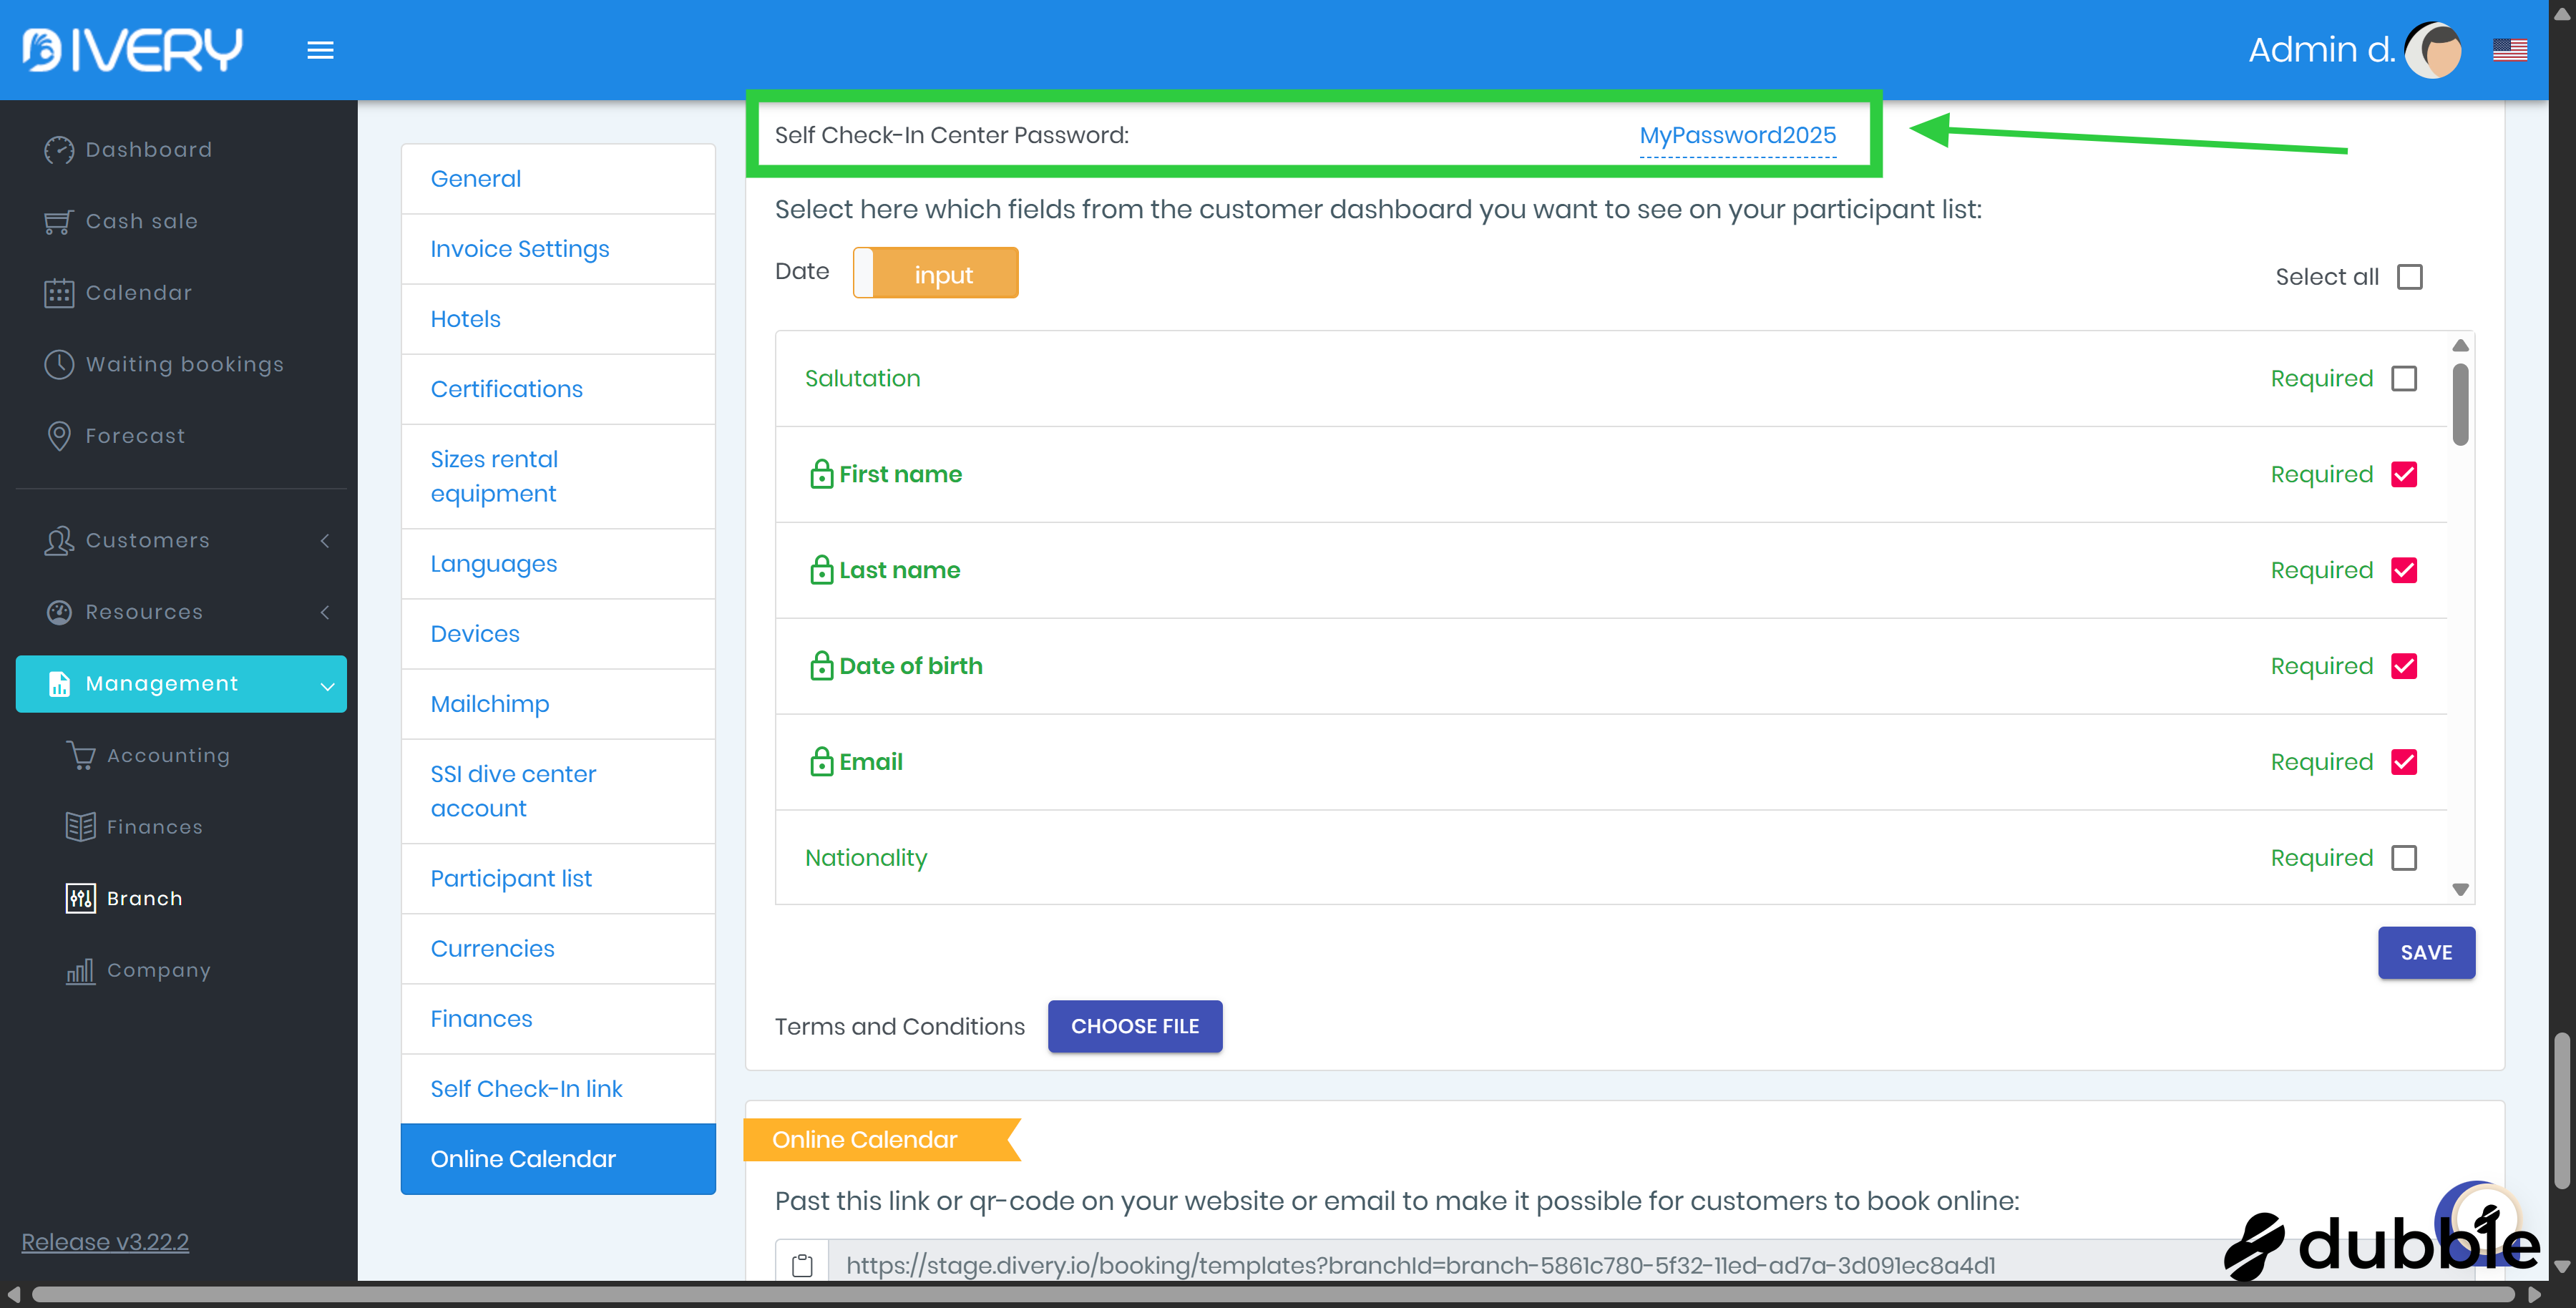Image resolution: width=2576 pixels, height=1308 pixels.
Task: Enable Required for Salutation
Action: click(x=2404, y=379)
